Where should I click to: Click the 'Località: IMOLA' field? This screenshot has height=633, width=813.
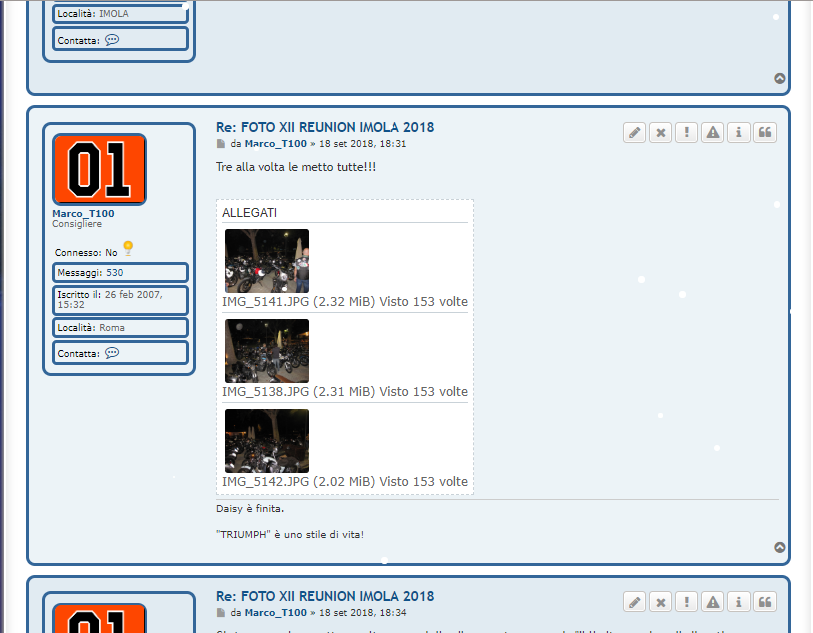click(x=120, y=14)
